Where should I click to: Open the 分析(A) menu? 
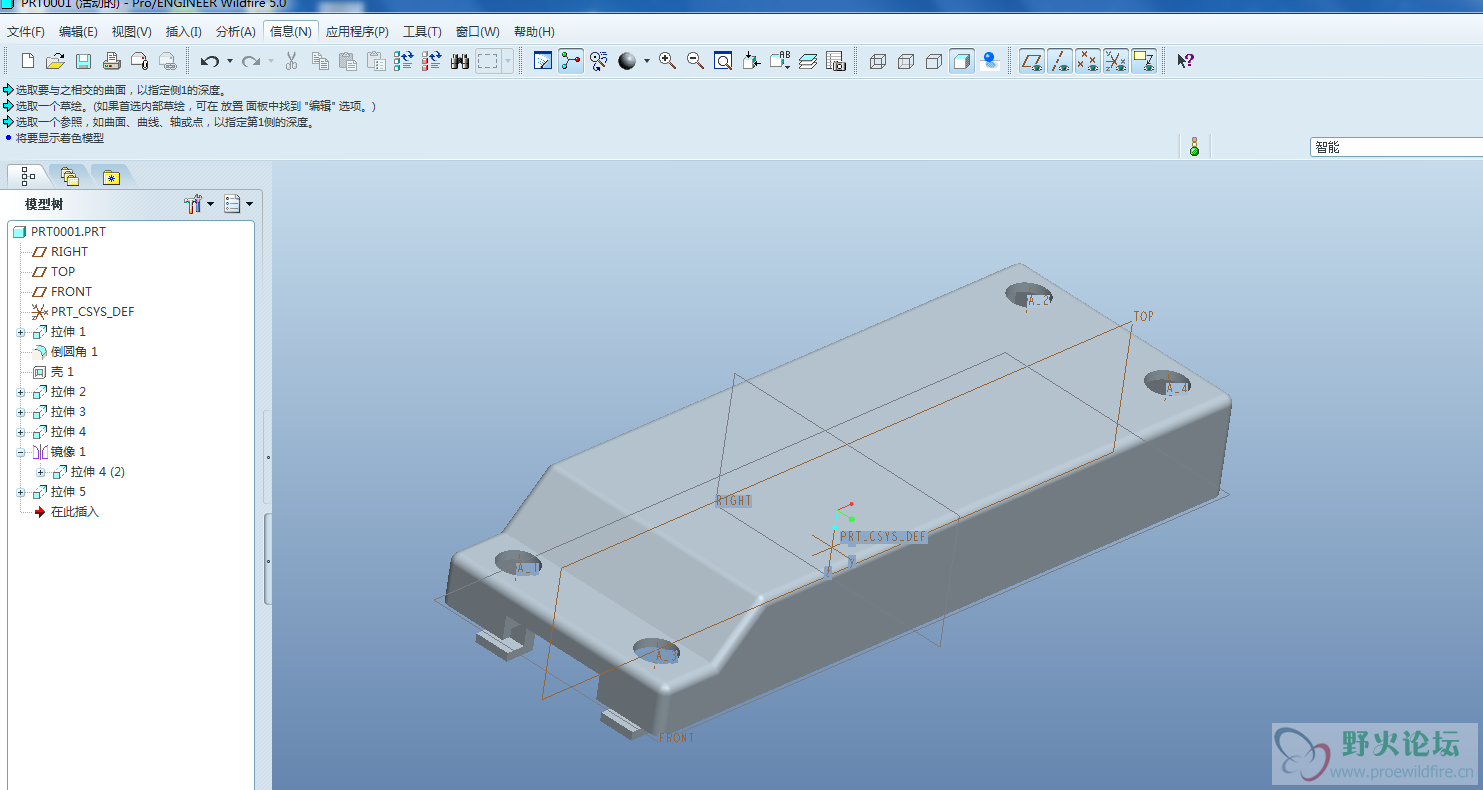[x=236, y=32]
